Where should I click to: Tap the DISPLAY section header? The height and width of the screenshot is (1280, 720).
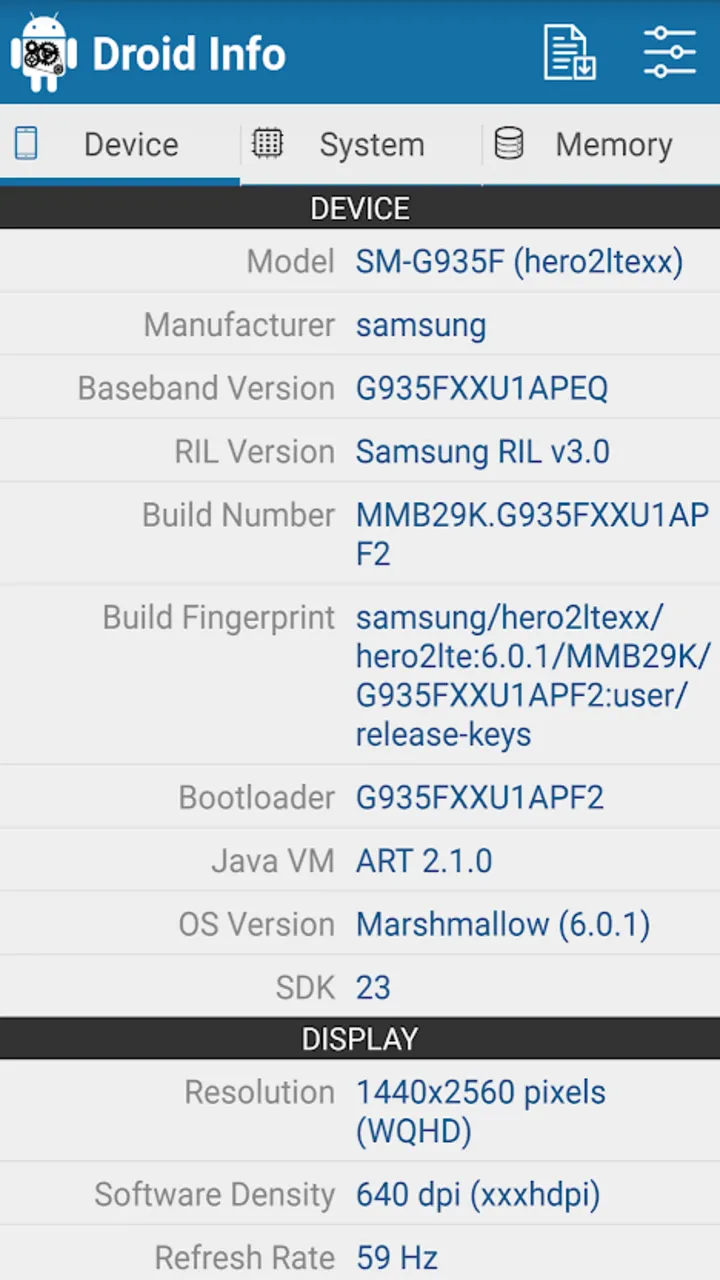click(x=360, y=1039)
